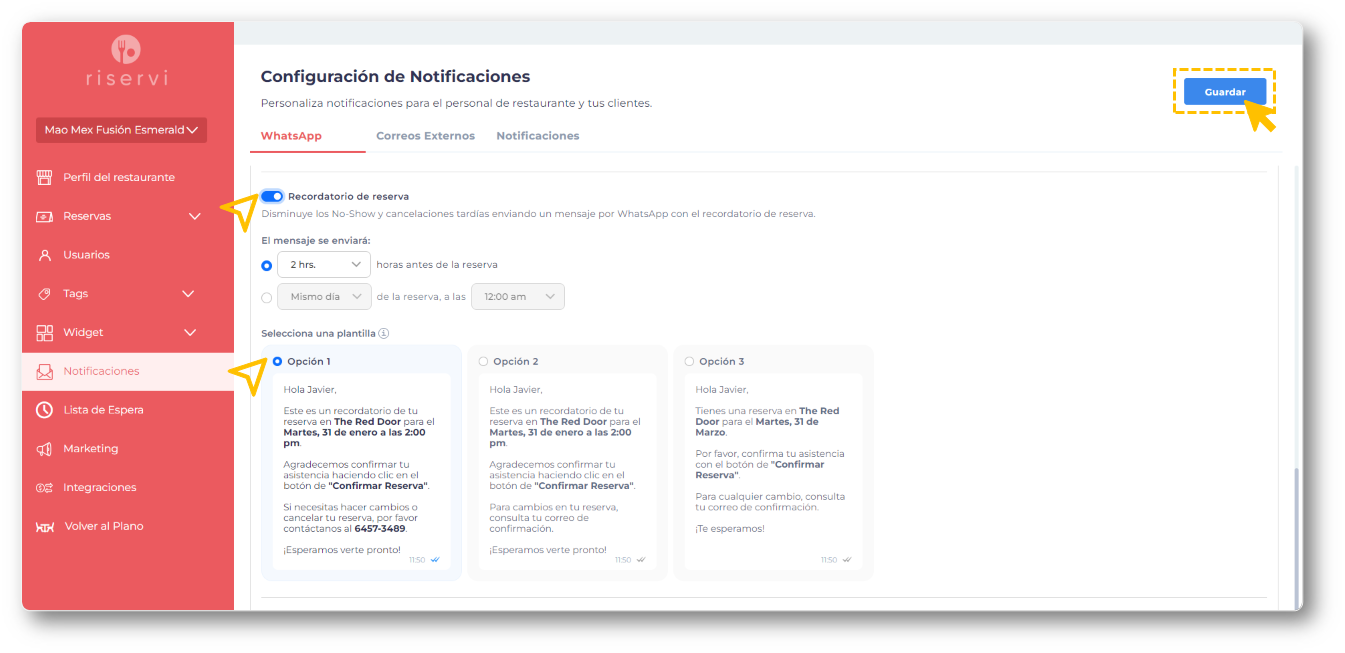Choose the Opción 2 template radio
Screen dimensions: 1345x653
click(x=483, y=361)
